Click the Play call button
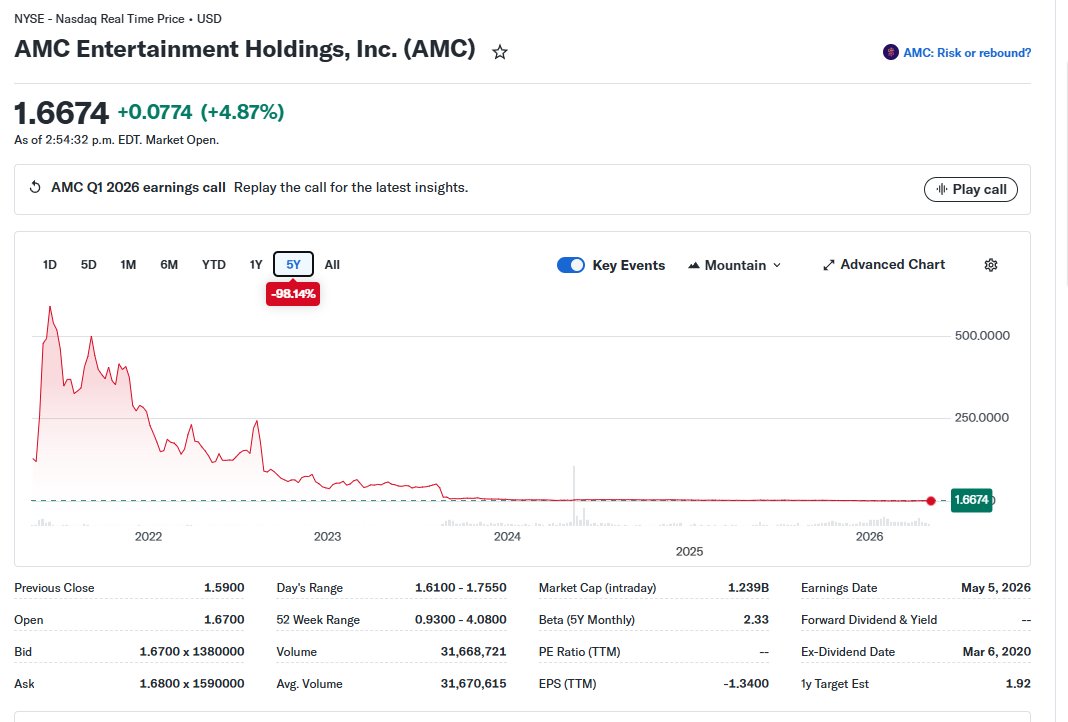Image resolution: width=1068 pixels, height=722 pixels. click(971, 189)
